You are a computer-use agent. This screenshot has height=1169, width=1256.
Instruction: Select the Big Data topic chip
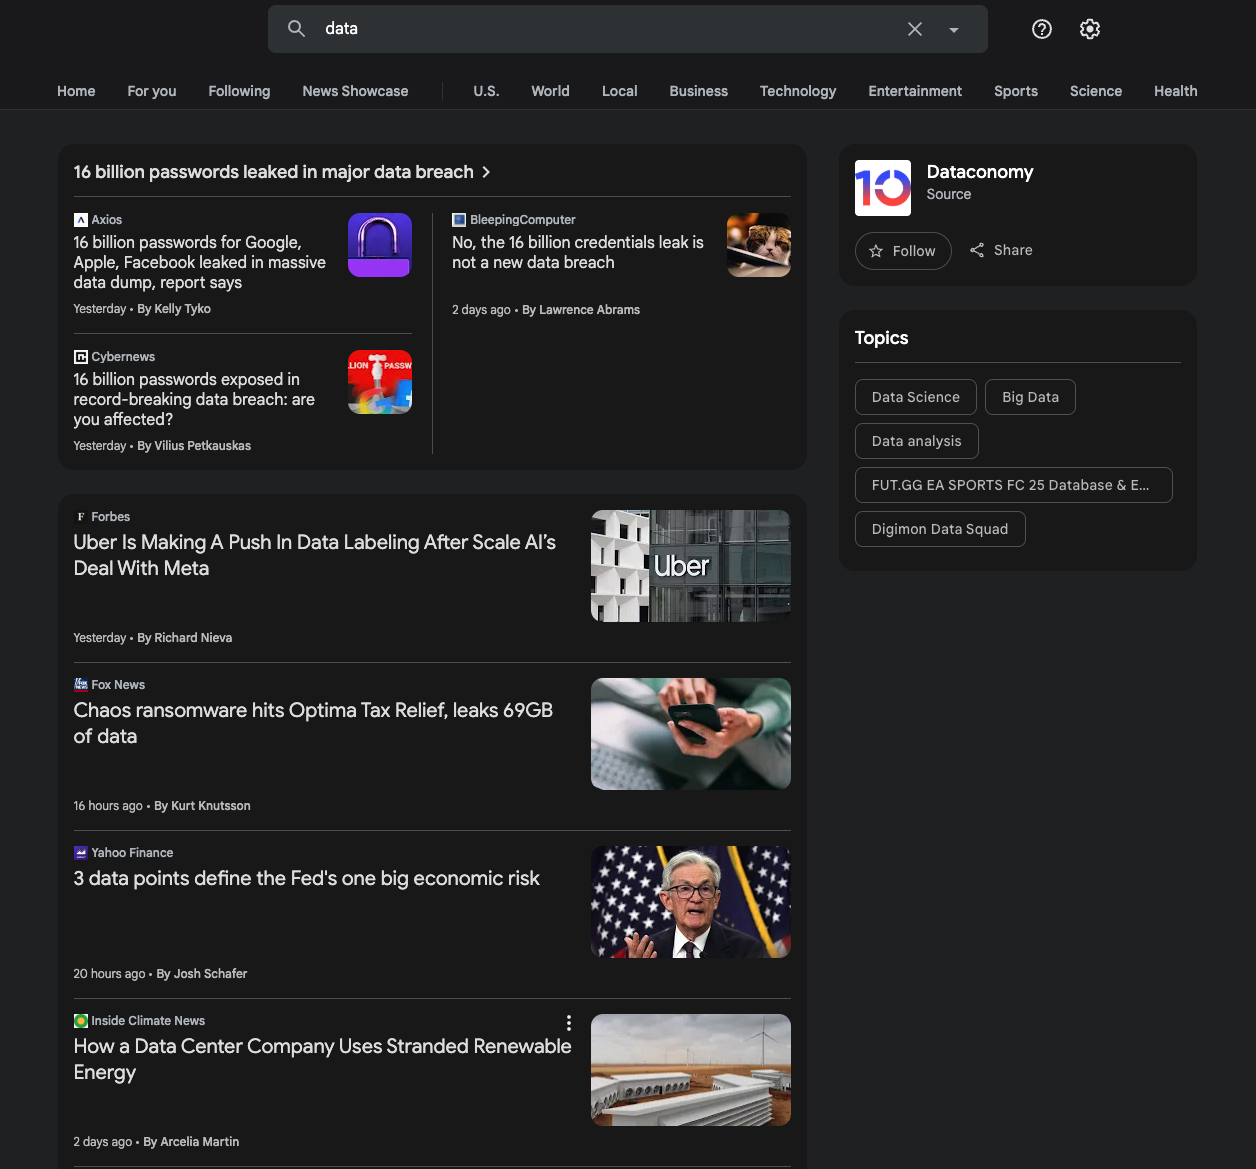point(1029,397)
